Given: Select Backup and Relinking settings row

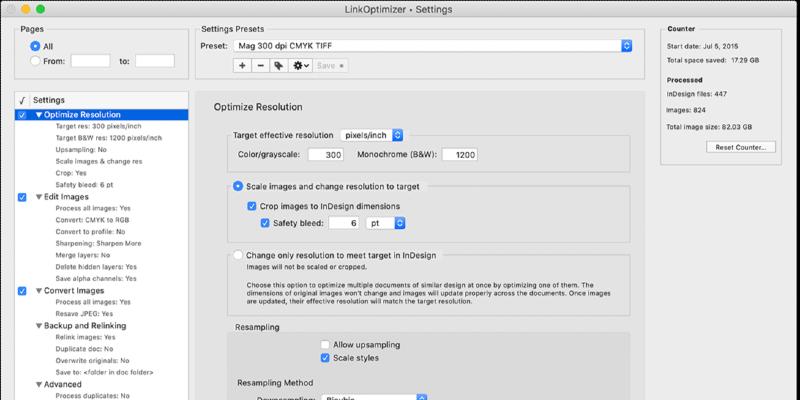Looking at the screenshot, I should (102, 326).
